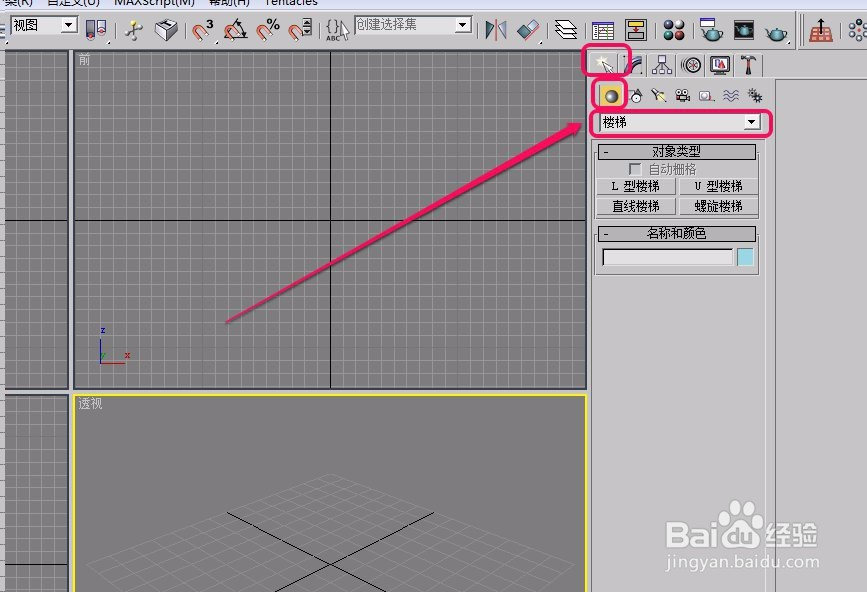Image resolution: width=867 pixels, height=592 pixels.
Task: Toggle the 3D Snaps magnet icon
Action: (x=202, y=30)
